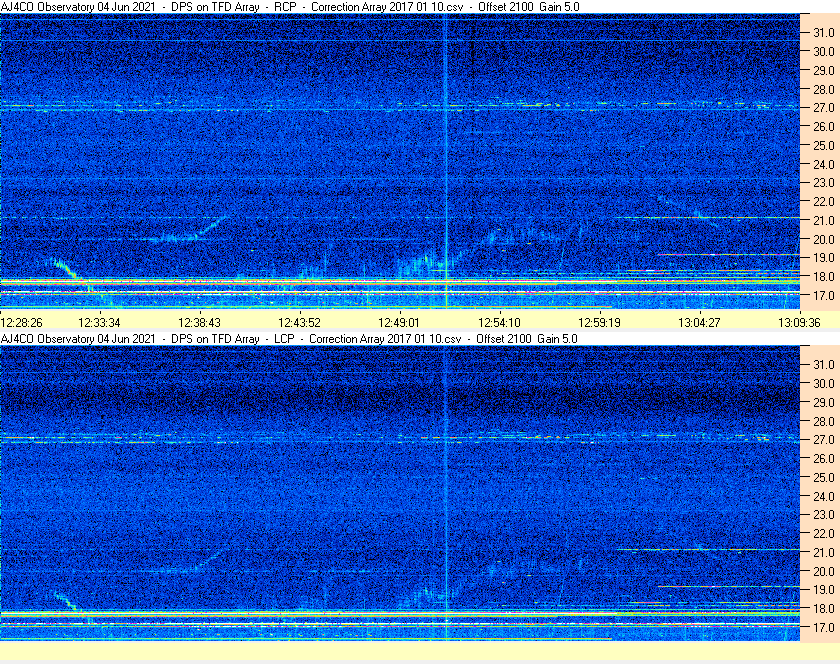
Task: Click the 13:09:36 time label
Action: (x=799, y=323)
